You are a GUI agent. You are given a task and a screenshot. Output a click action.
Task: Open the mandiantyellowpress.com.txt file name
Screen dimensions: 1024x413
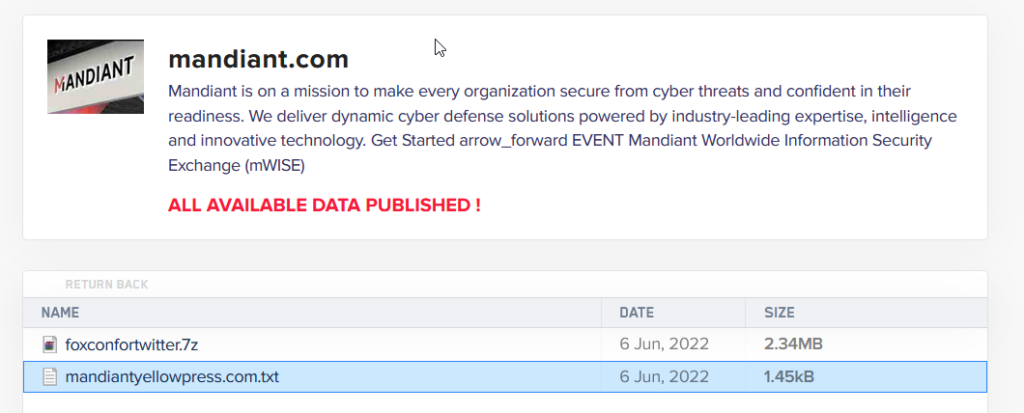(172, 377)
